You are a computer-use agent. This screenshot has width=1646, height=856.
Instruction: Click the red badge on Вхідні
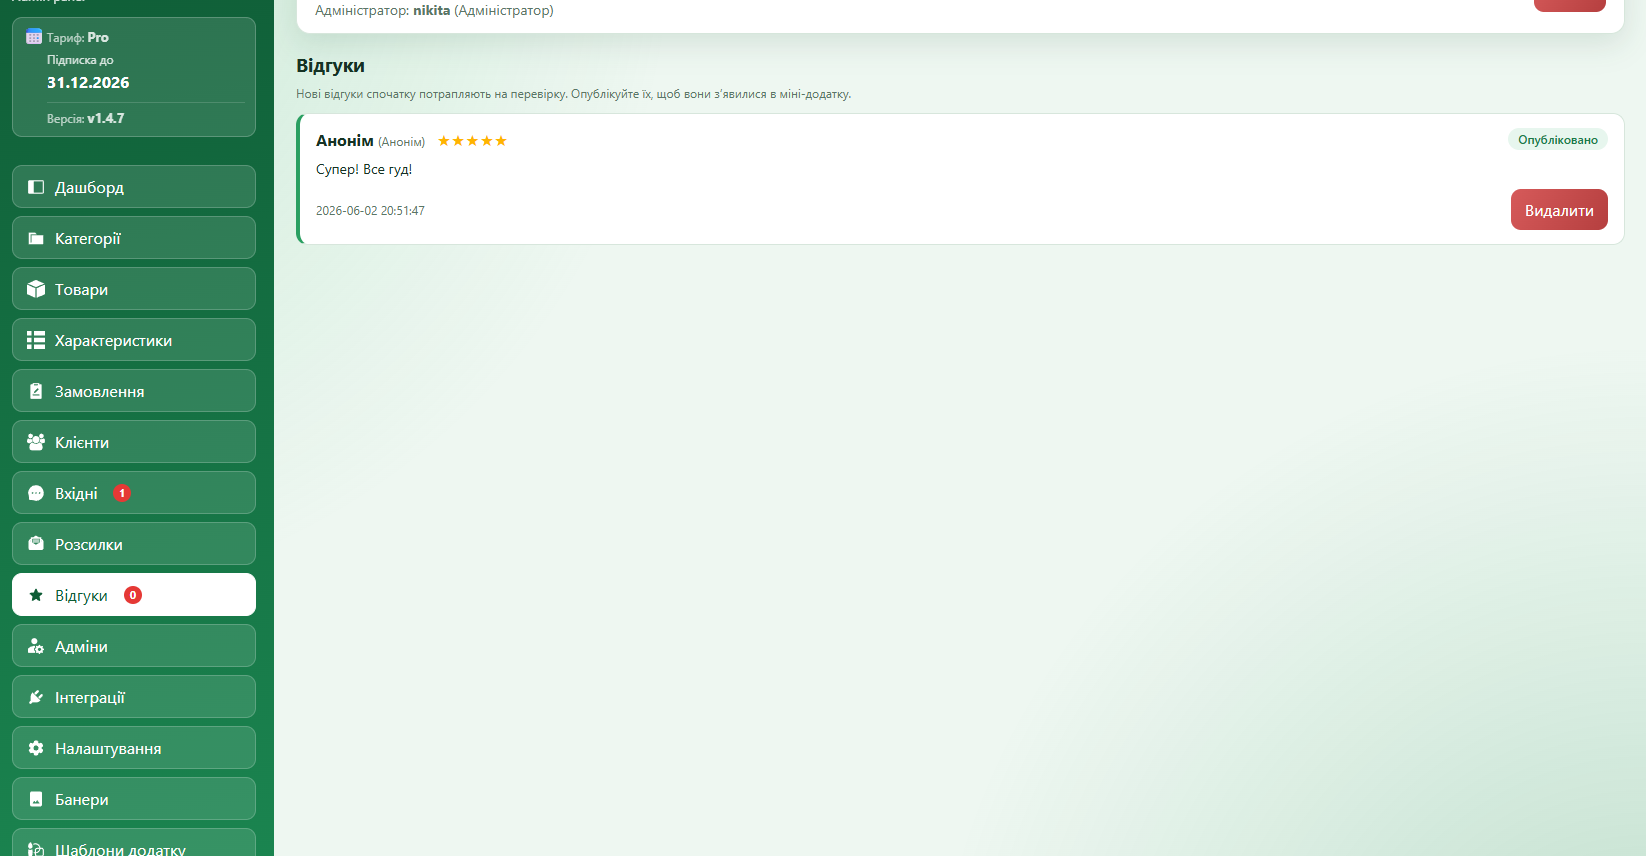tap(122, 493)
